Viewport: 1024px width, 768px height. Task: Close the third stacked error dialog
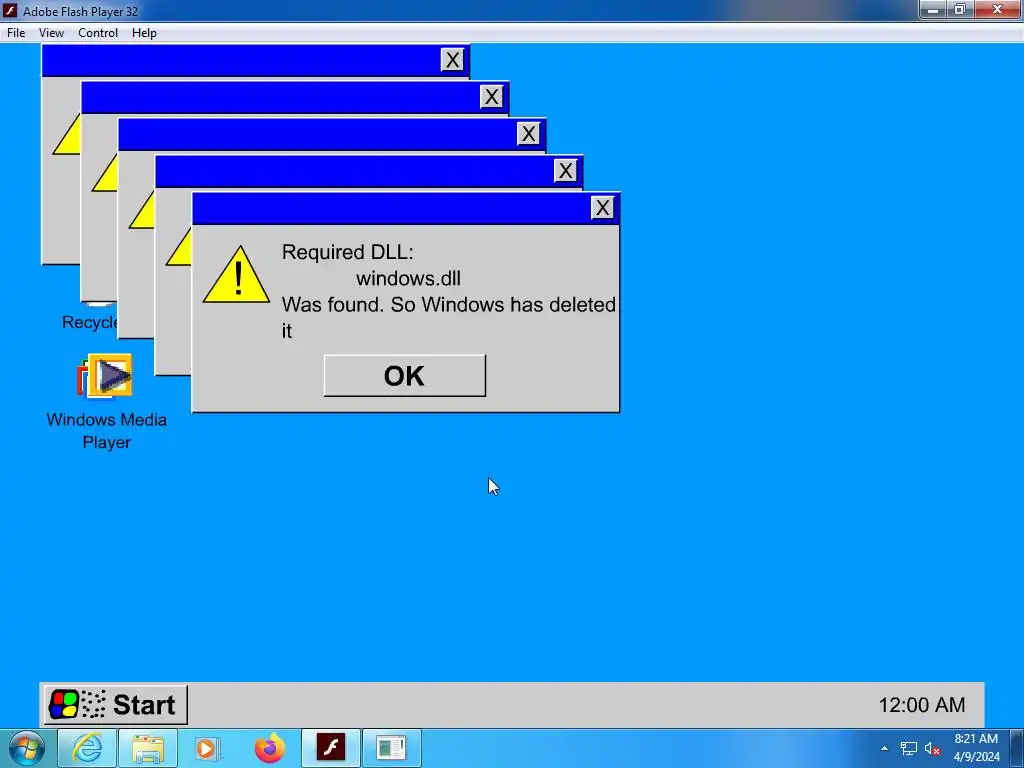pos(528,134)
